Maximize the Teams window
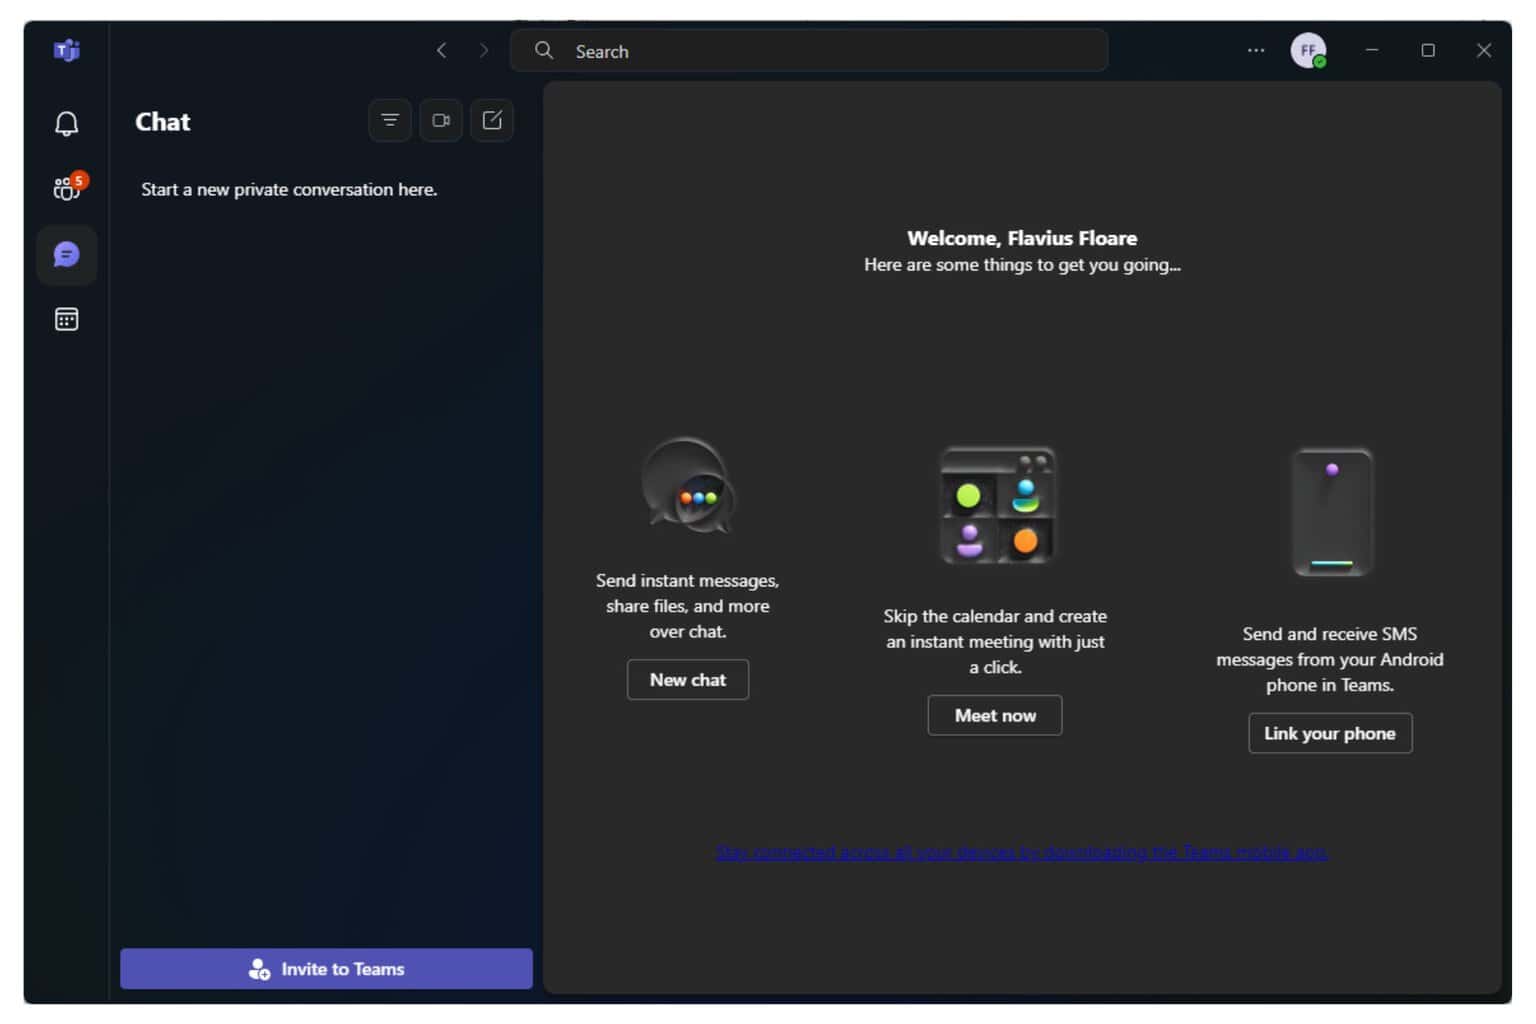The height and width of the screenshot is (1024, 1536). 1428,50
